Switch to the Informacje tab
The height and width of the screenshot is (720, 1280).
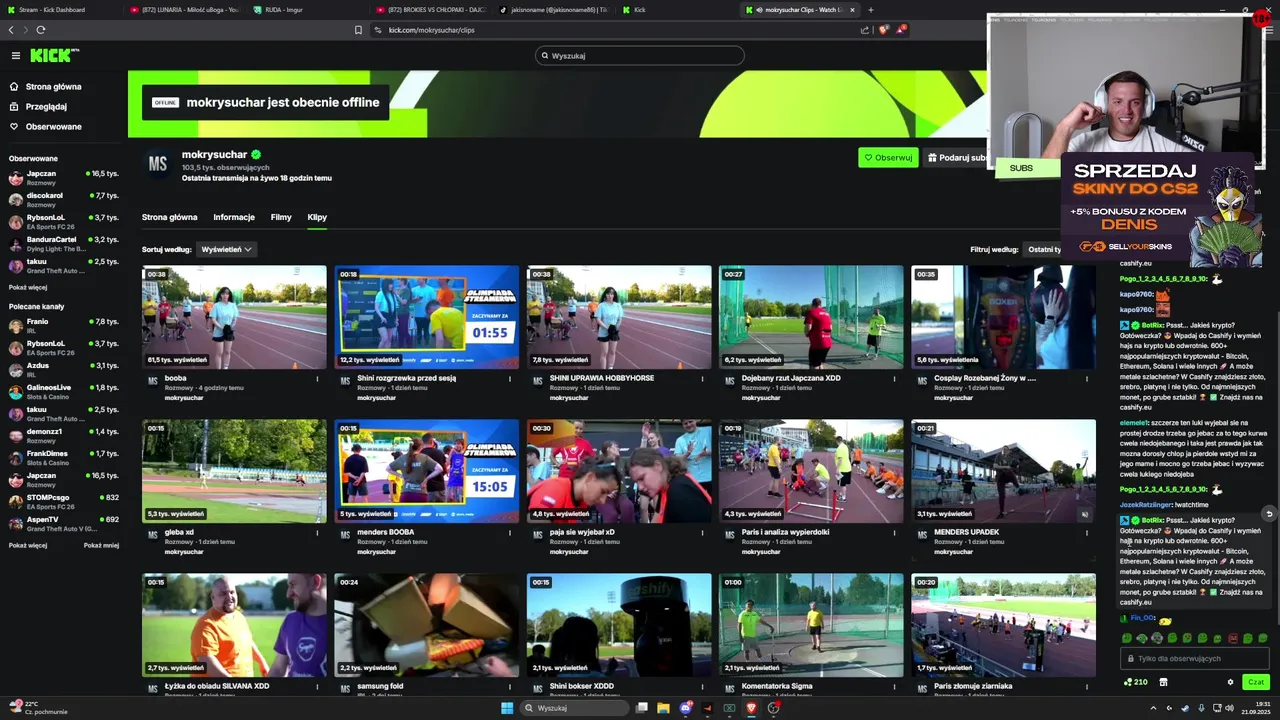click(x=234, y=217)
